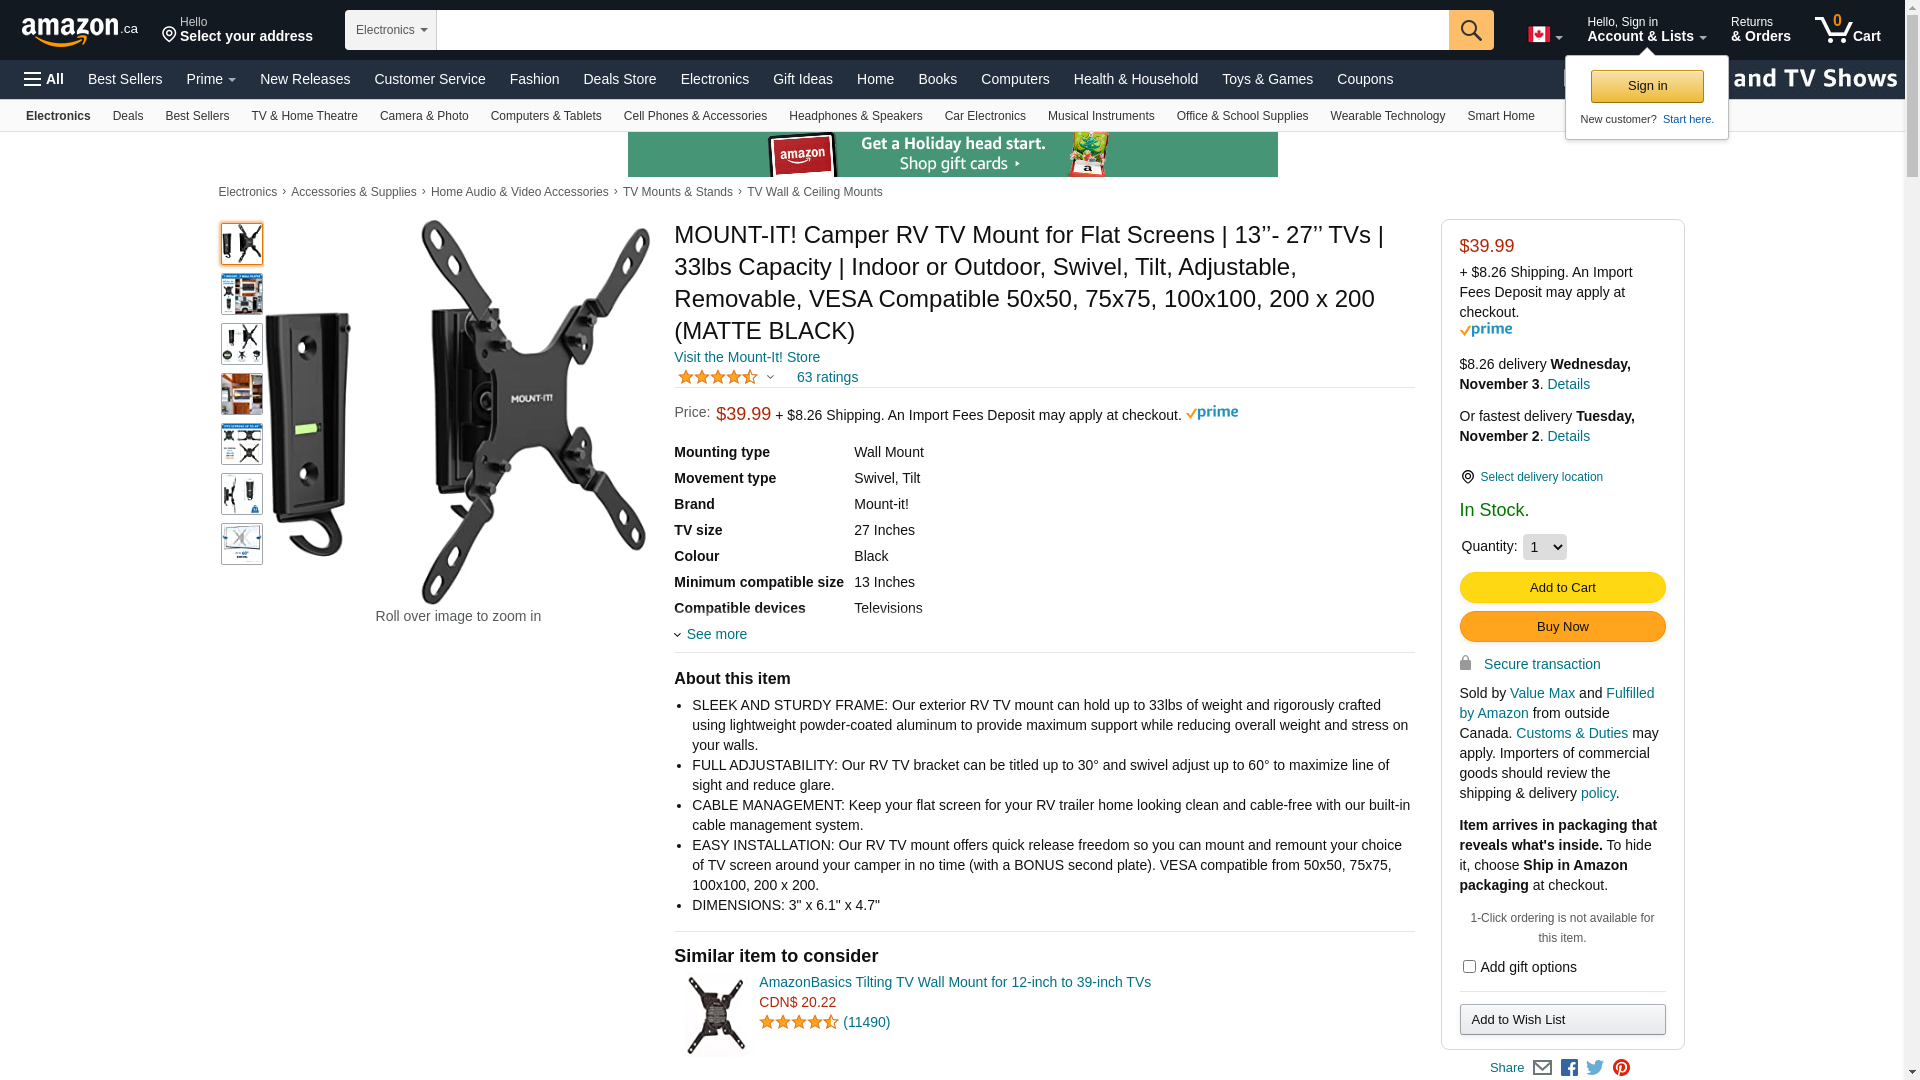Select the second product thumbnail image

click(242, 294)
